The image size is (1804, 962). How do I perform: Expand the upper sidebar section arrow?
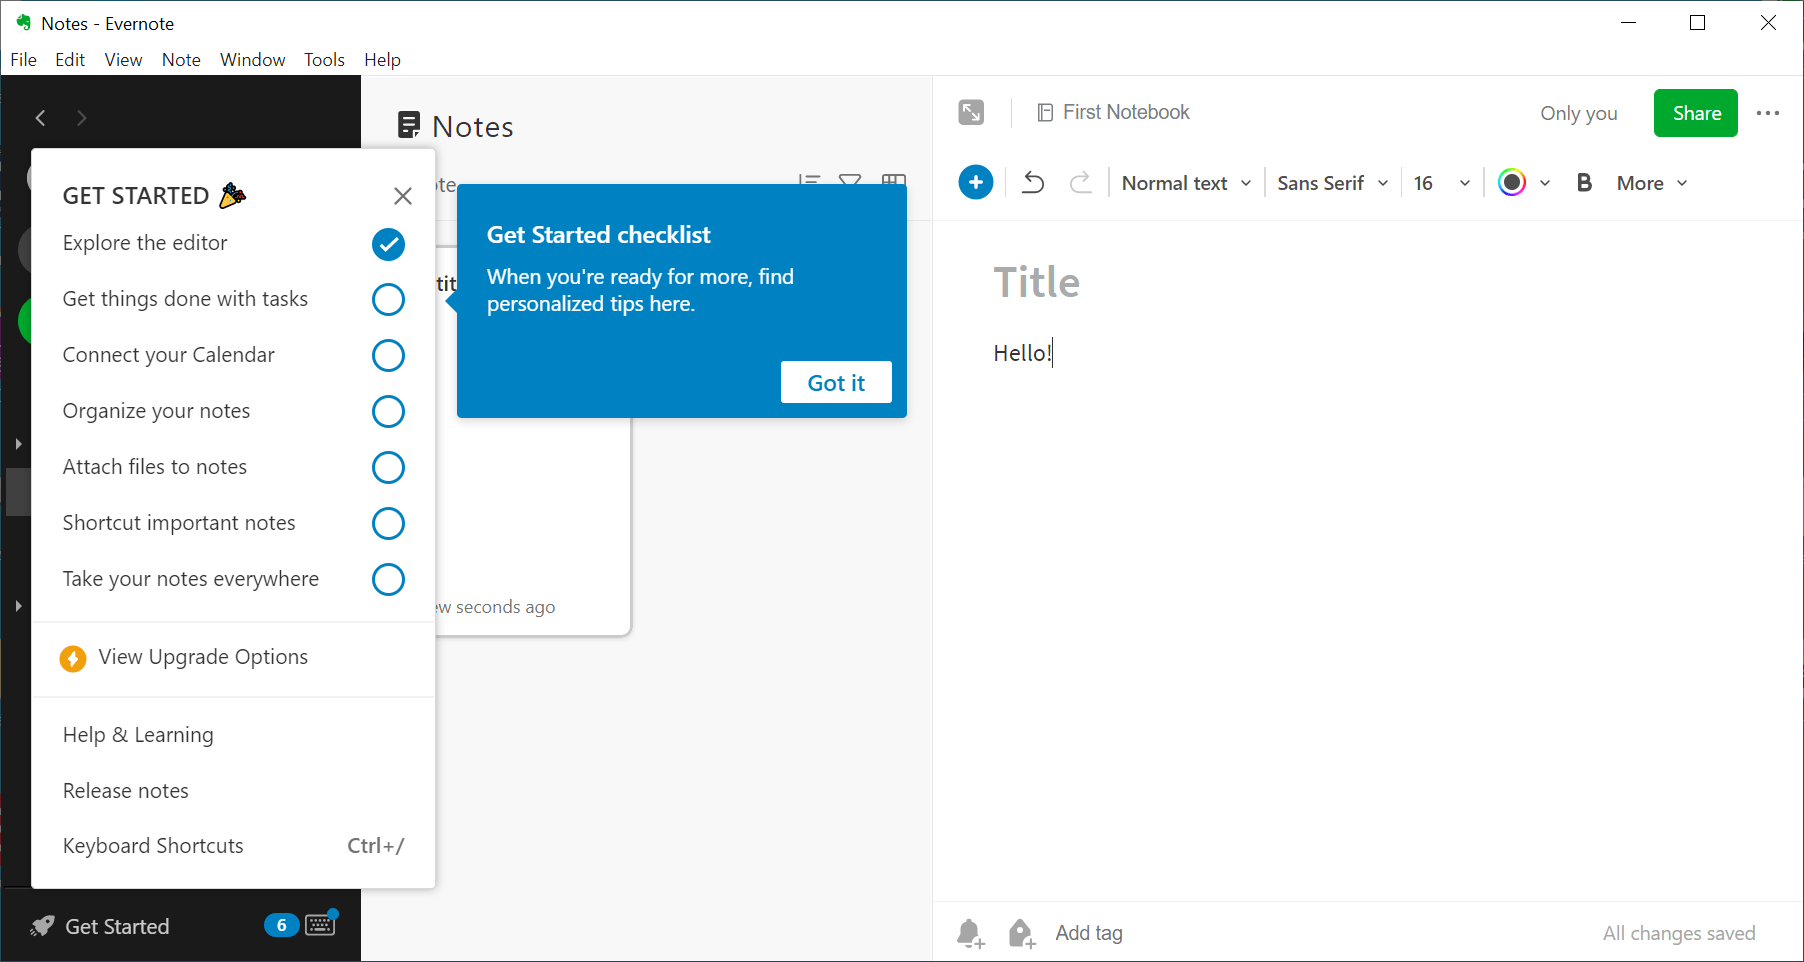point(18,443)
